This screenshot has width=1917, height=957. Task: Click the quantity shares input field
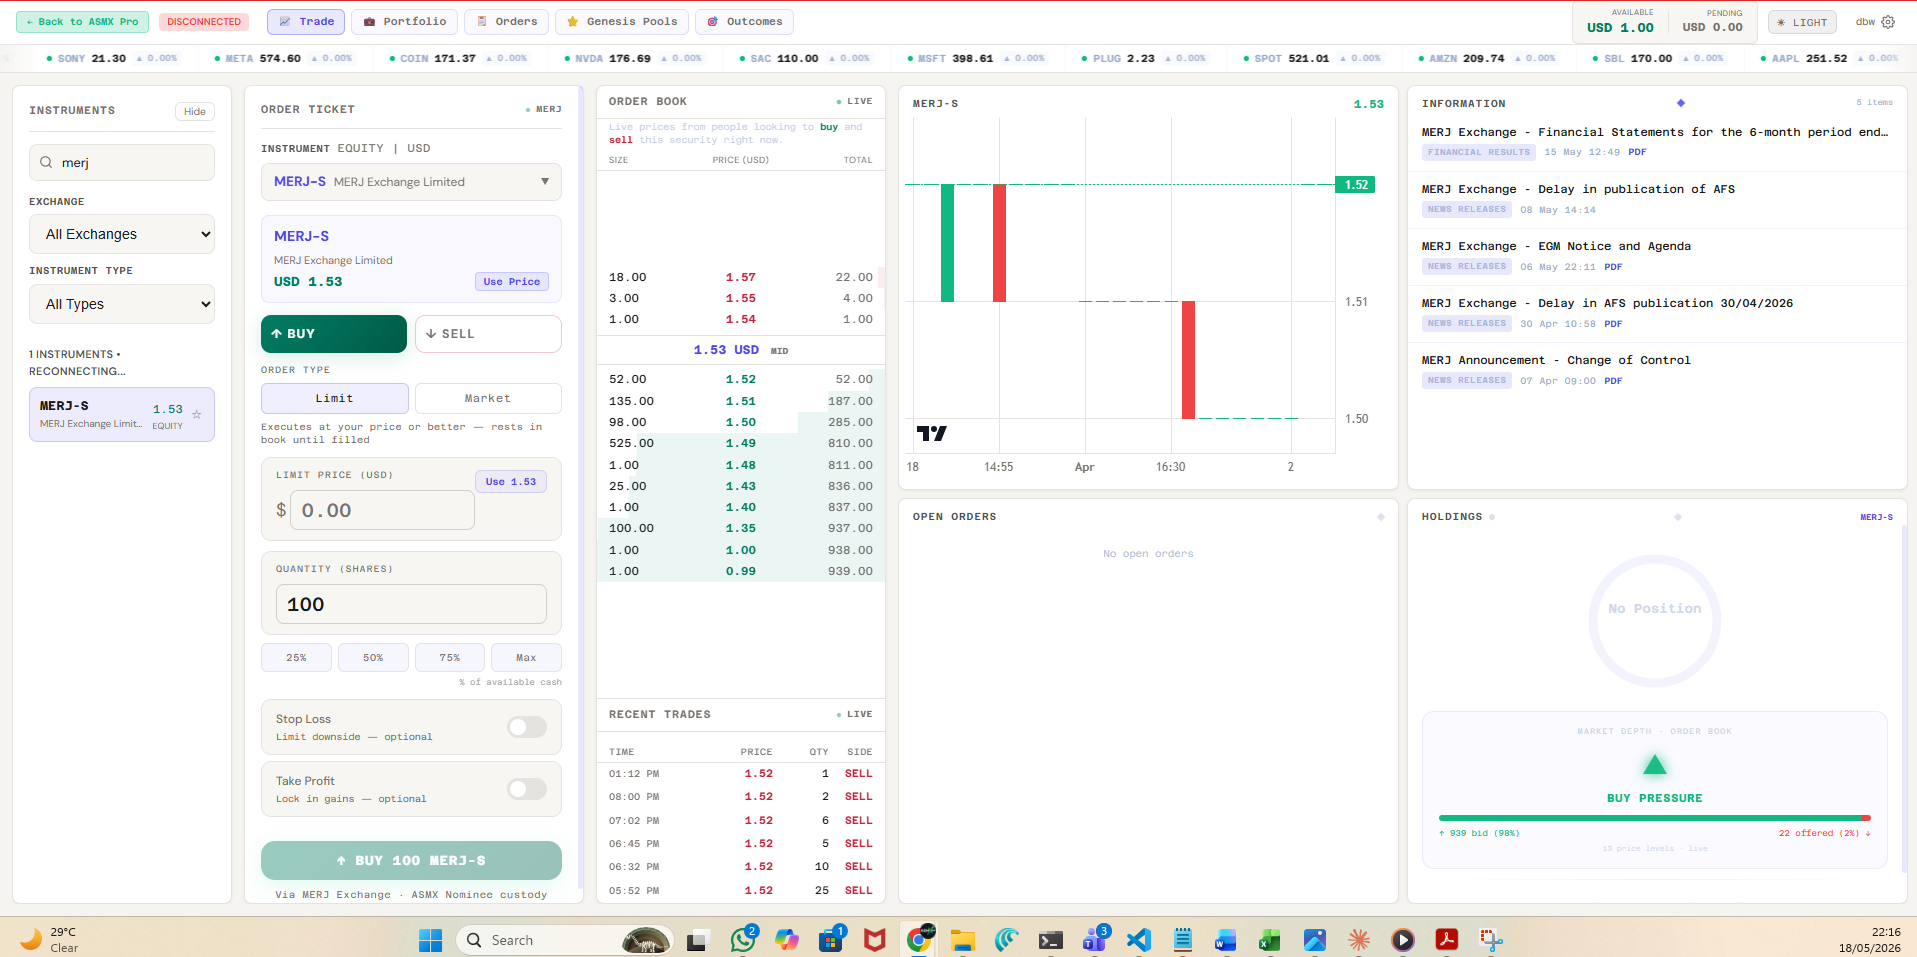(x=411, y=604)
